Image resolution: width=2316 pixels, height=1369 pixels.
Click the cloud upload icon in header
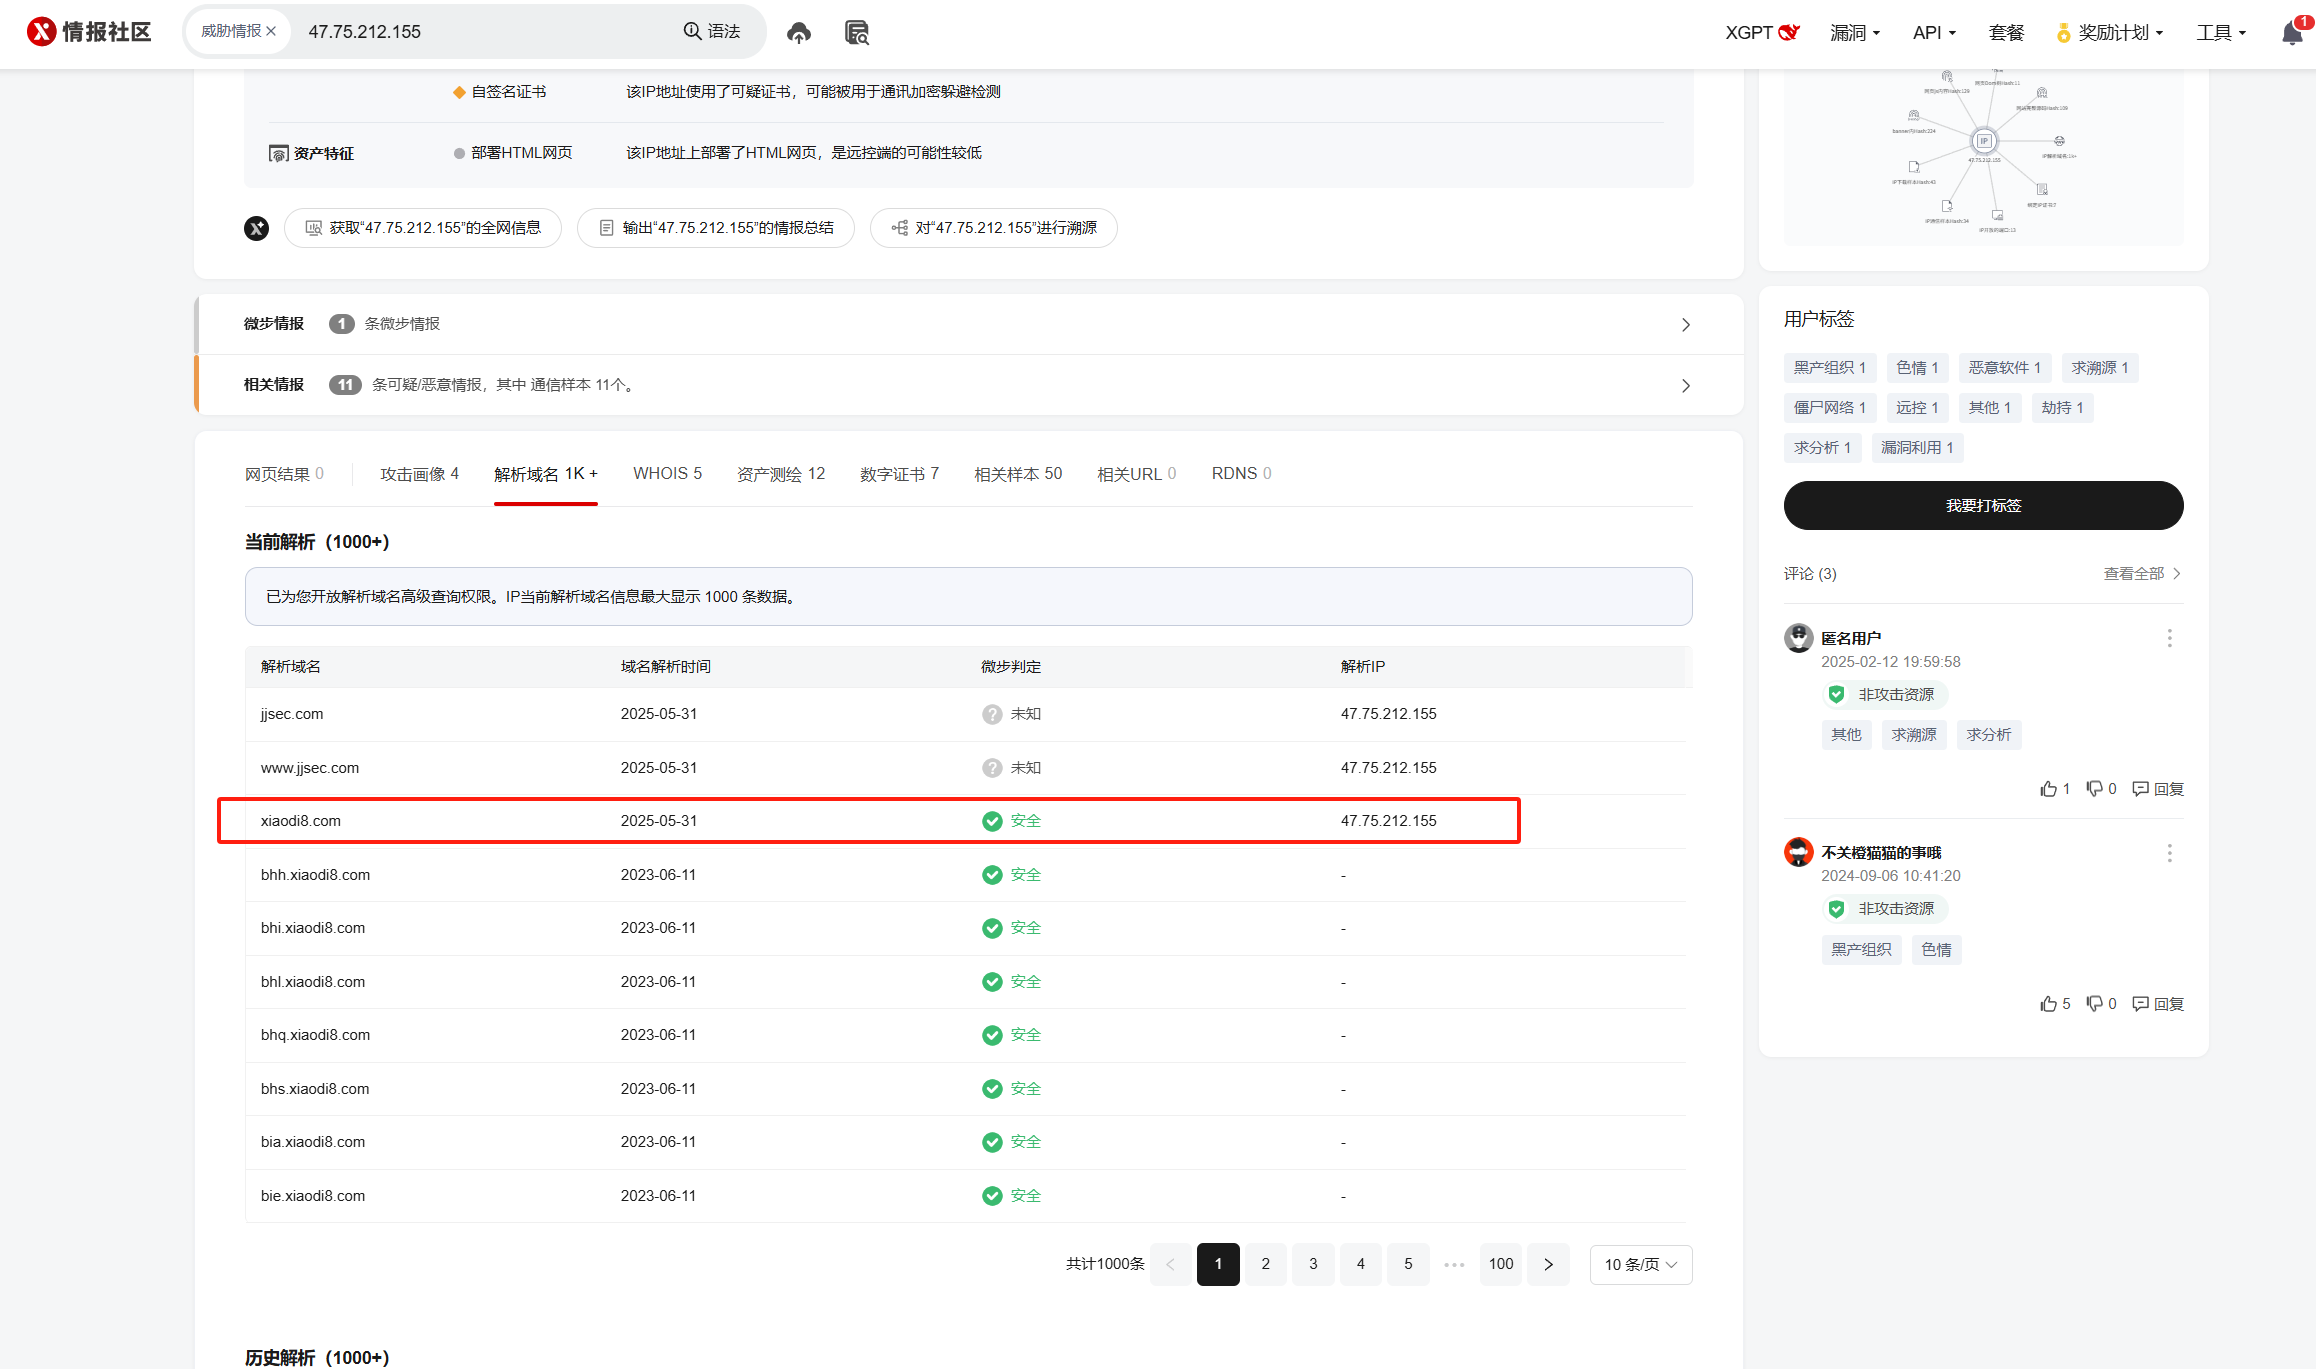coord(798,33)
